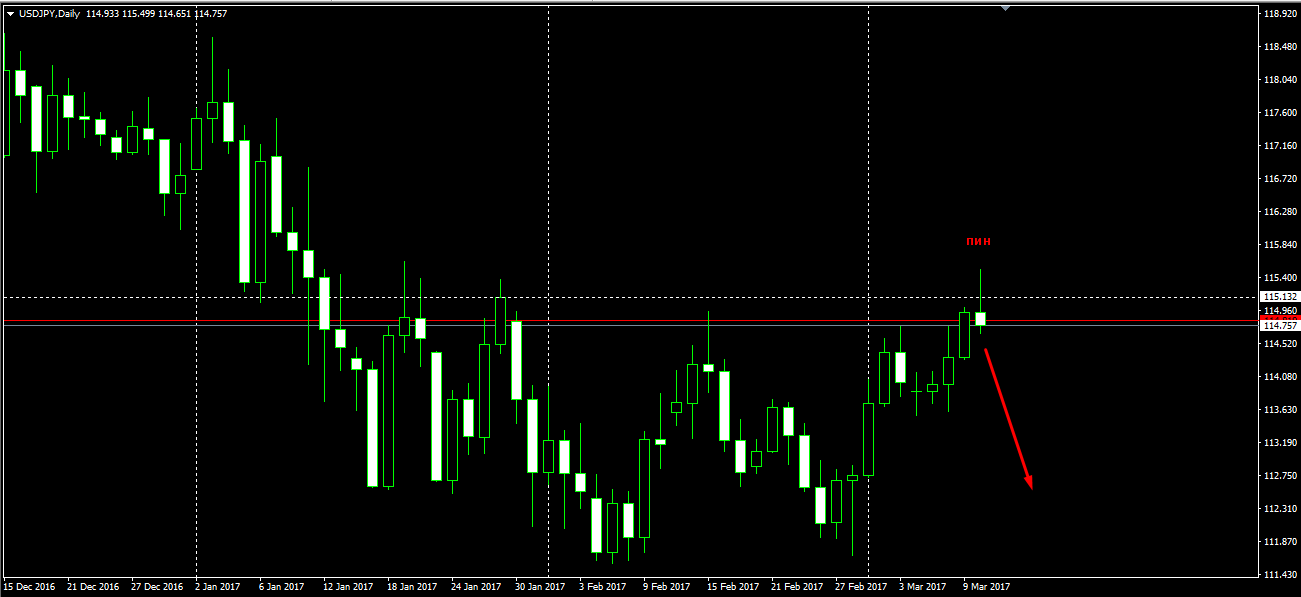Click the 6 Jan 2017 date label
The image size is (1301, 597).
click(x=282, y=587)
